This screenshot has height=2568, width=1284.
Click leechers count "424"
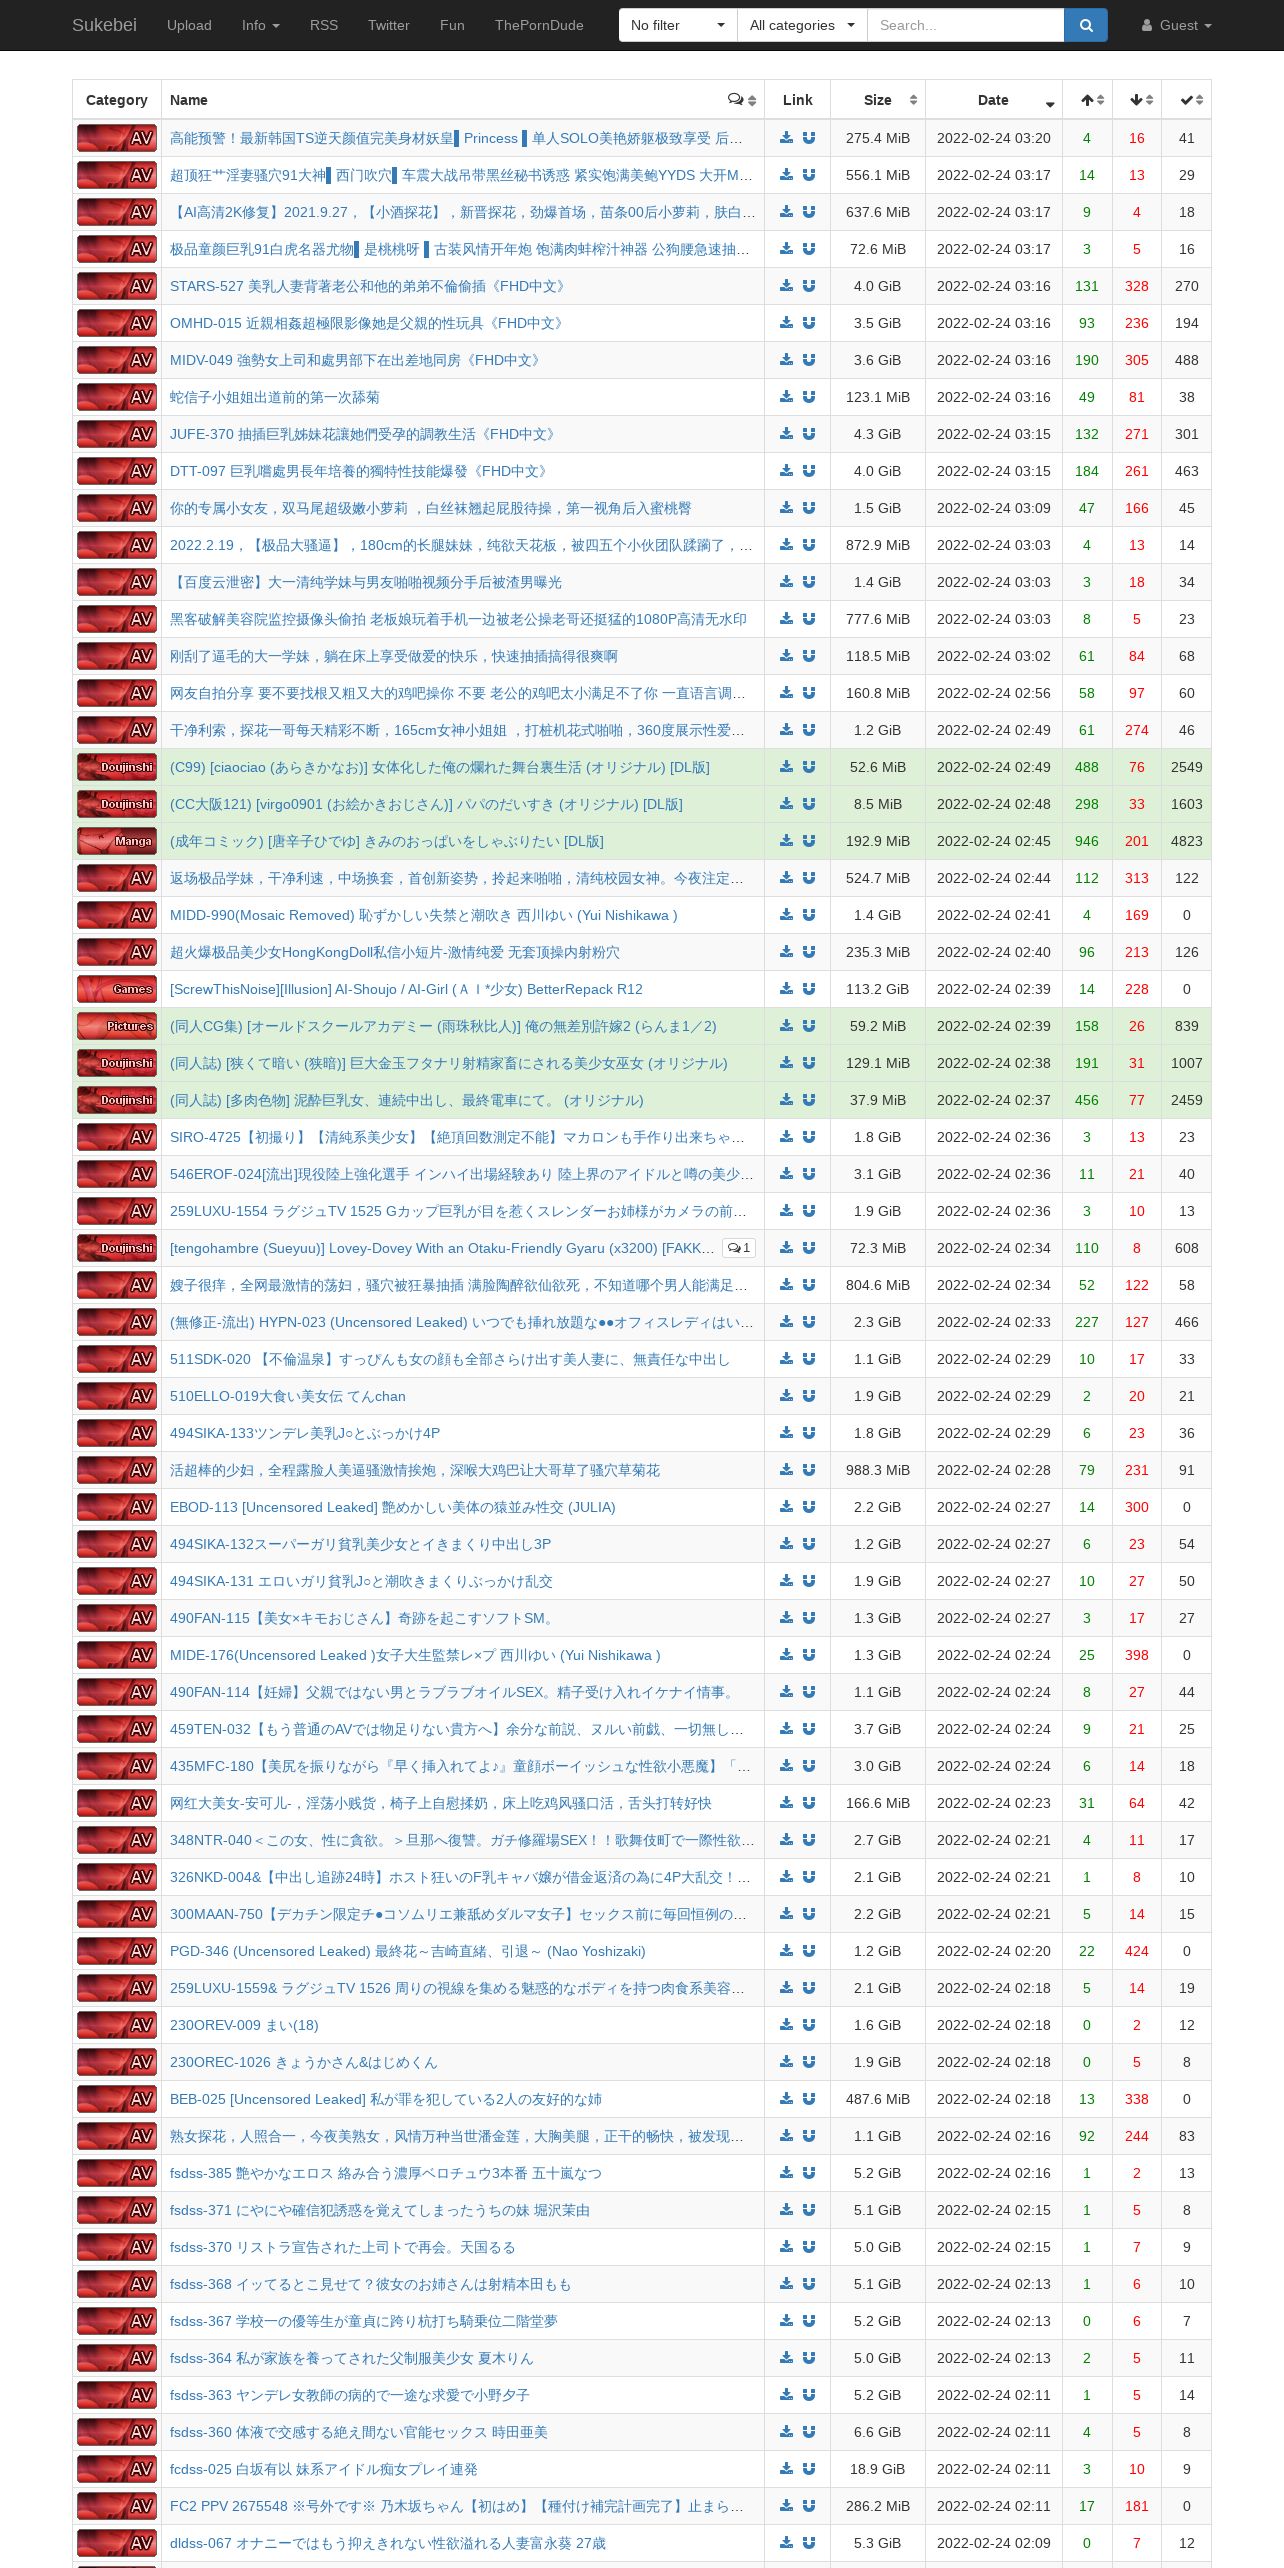coord(1137,1951)
